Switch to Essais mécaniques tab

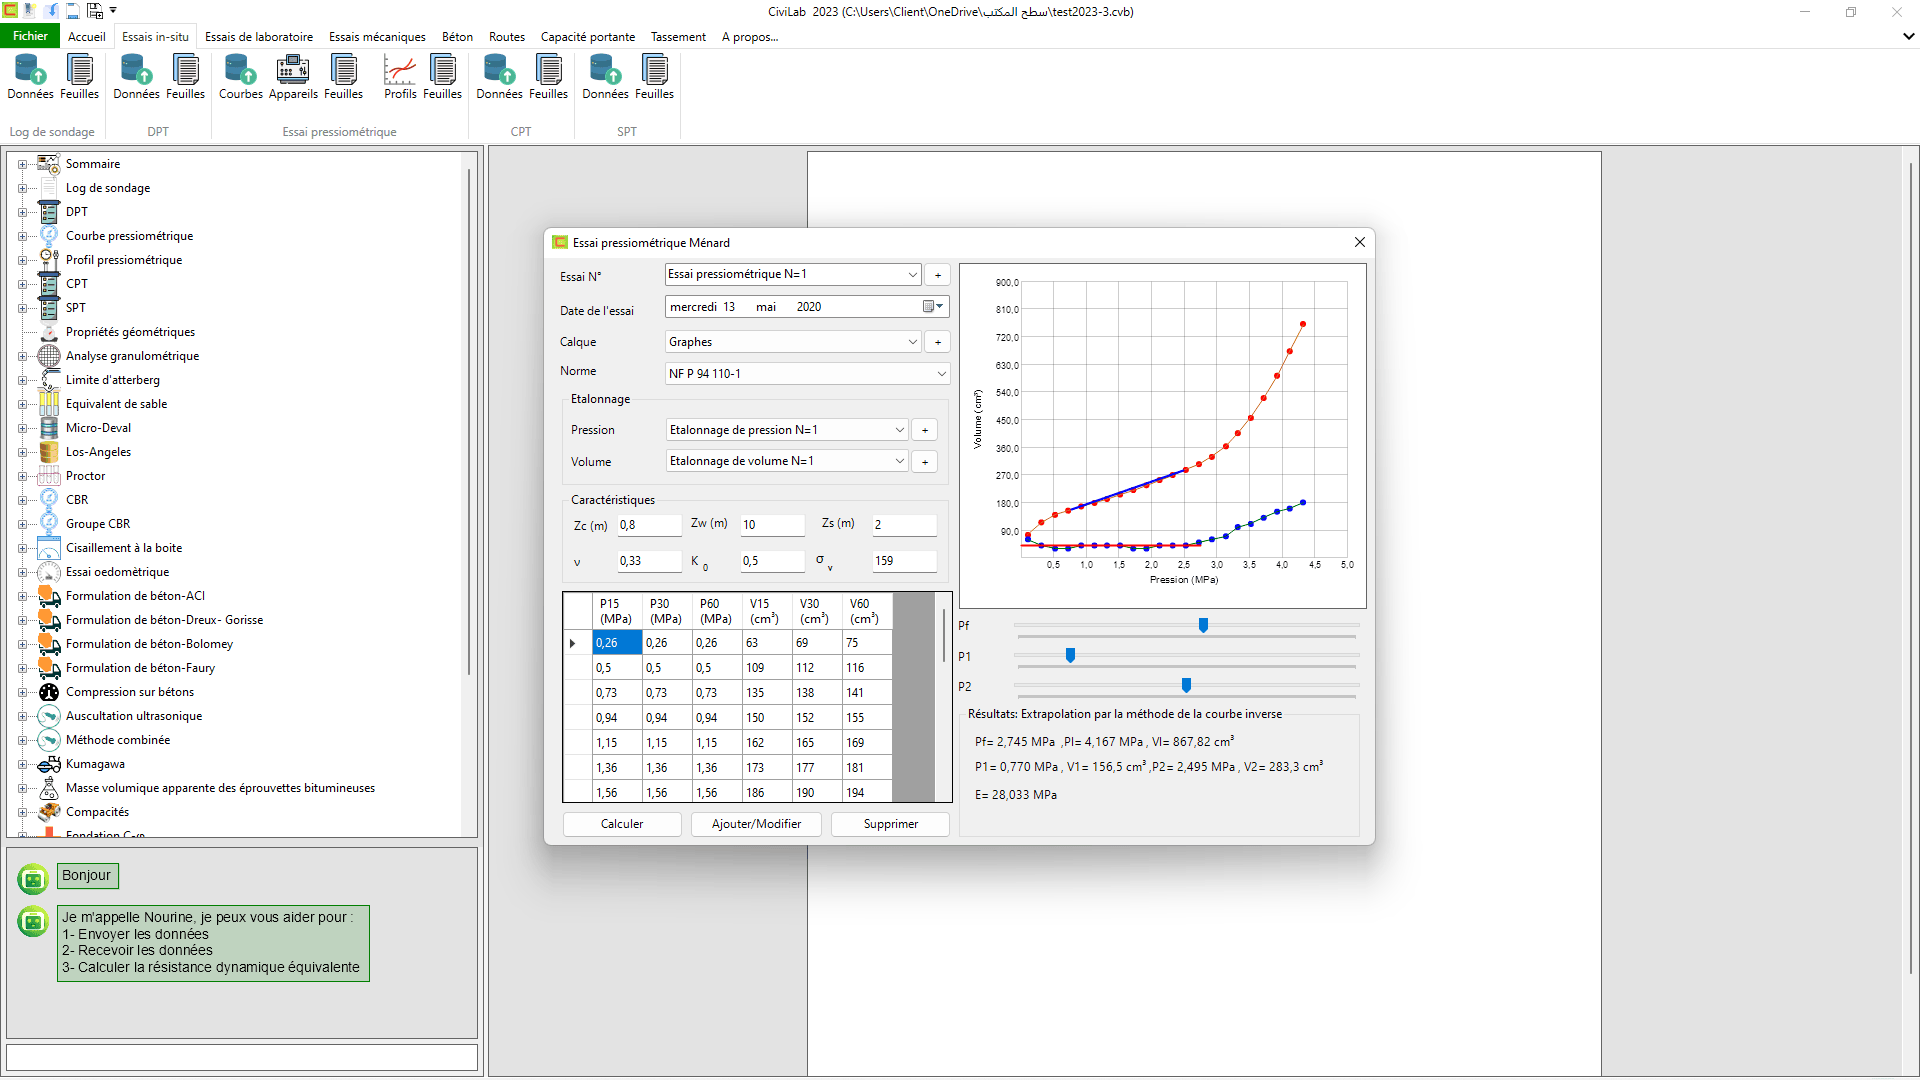[x=377, y=37]
